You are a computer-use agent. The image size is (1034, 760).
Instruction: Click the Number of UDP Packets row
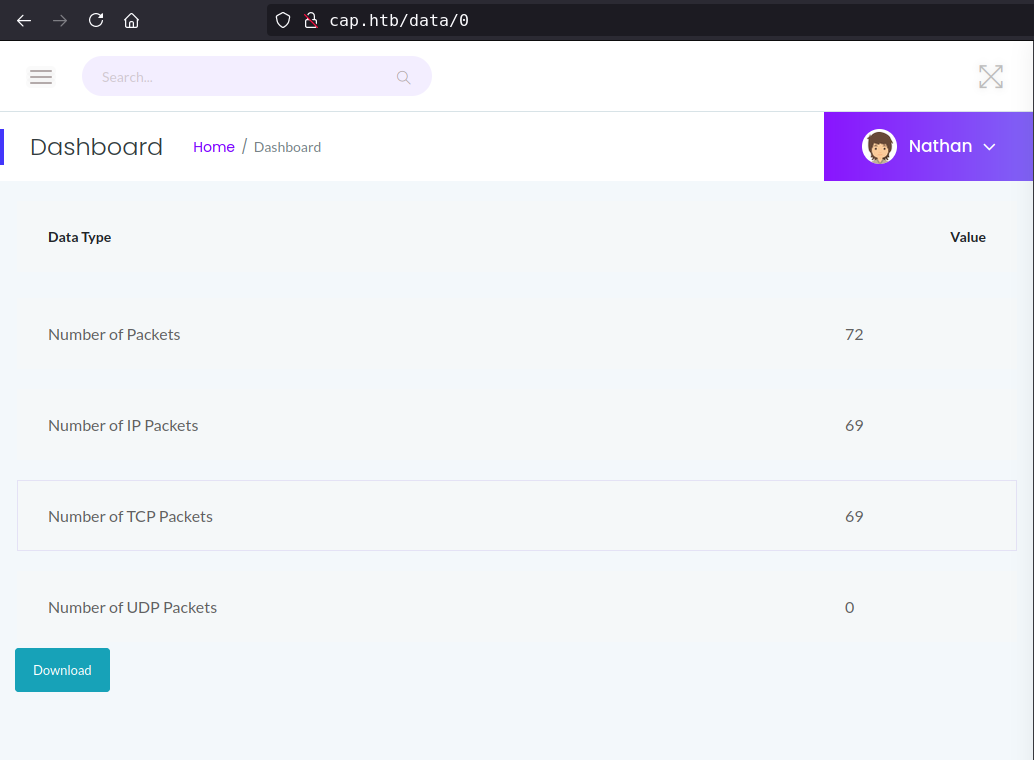[516, 607]
